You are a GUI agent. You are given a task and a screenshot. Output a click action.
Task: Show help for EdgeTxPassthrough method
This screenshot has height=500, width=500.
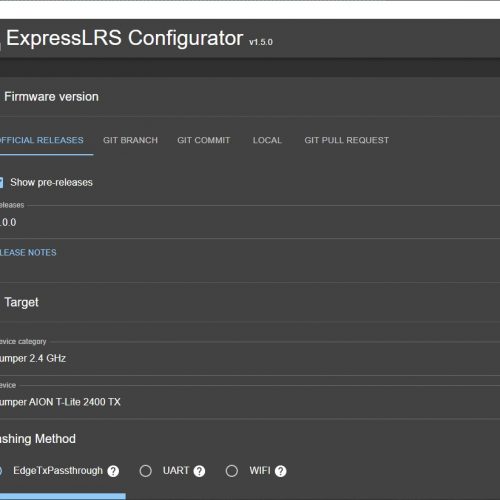(x=113, y=471)
